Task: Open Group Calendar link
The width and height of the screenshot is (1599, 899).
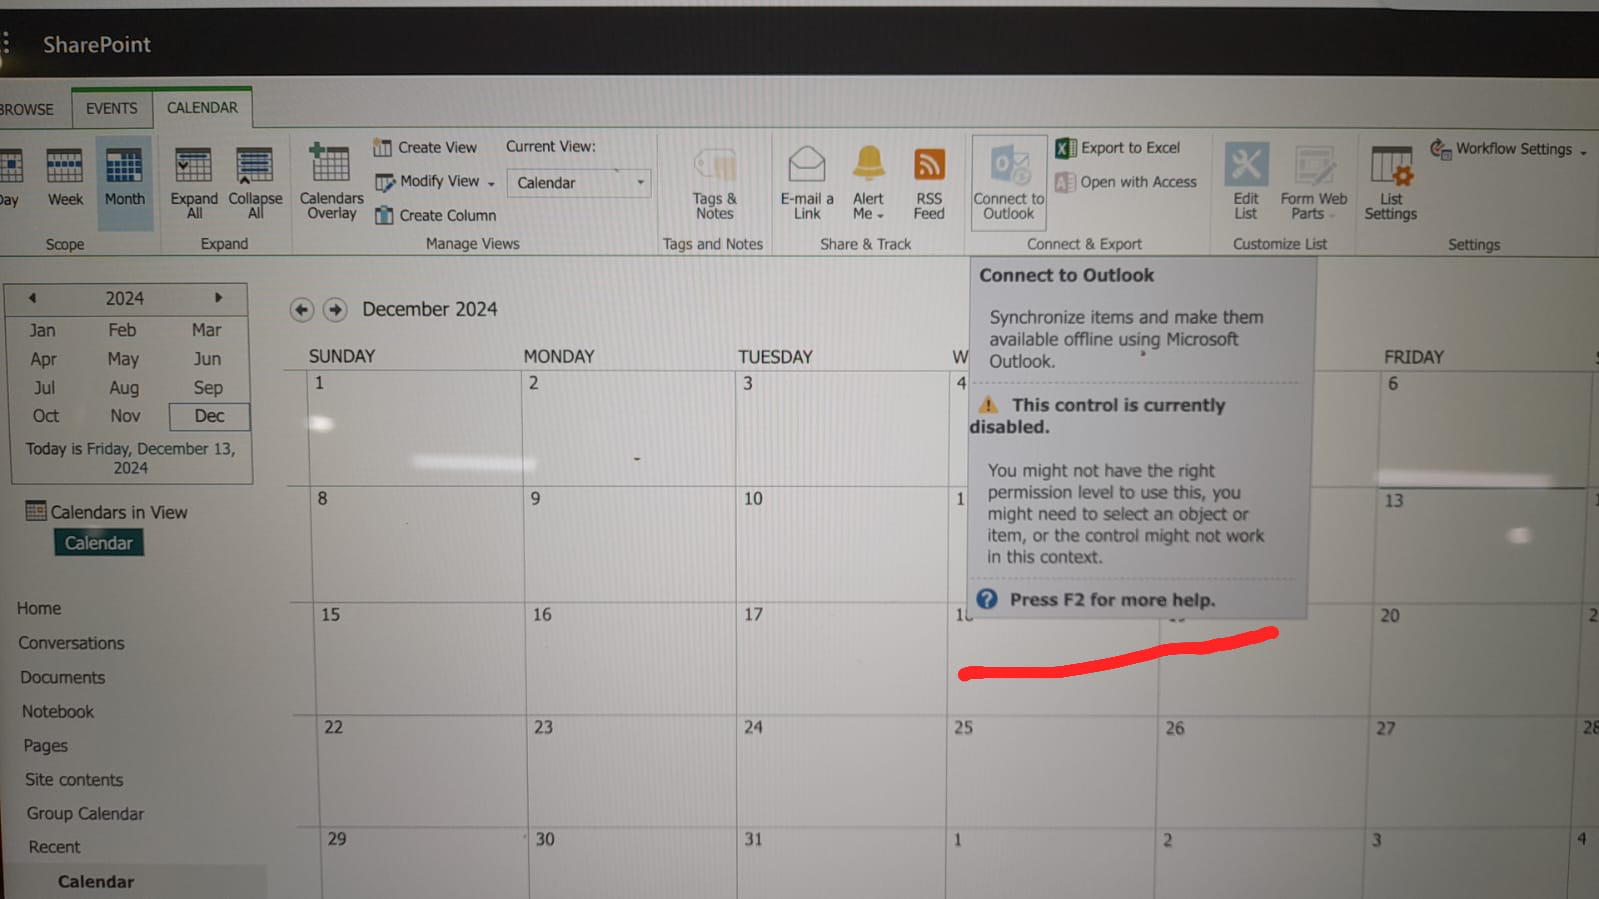Action: click(x=85, y=813)
